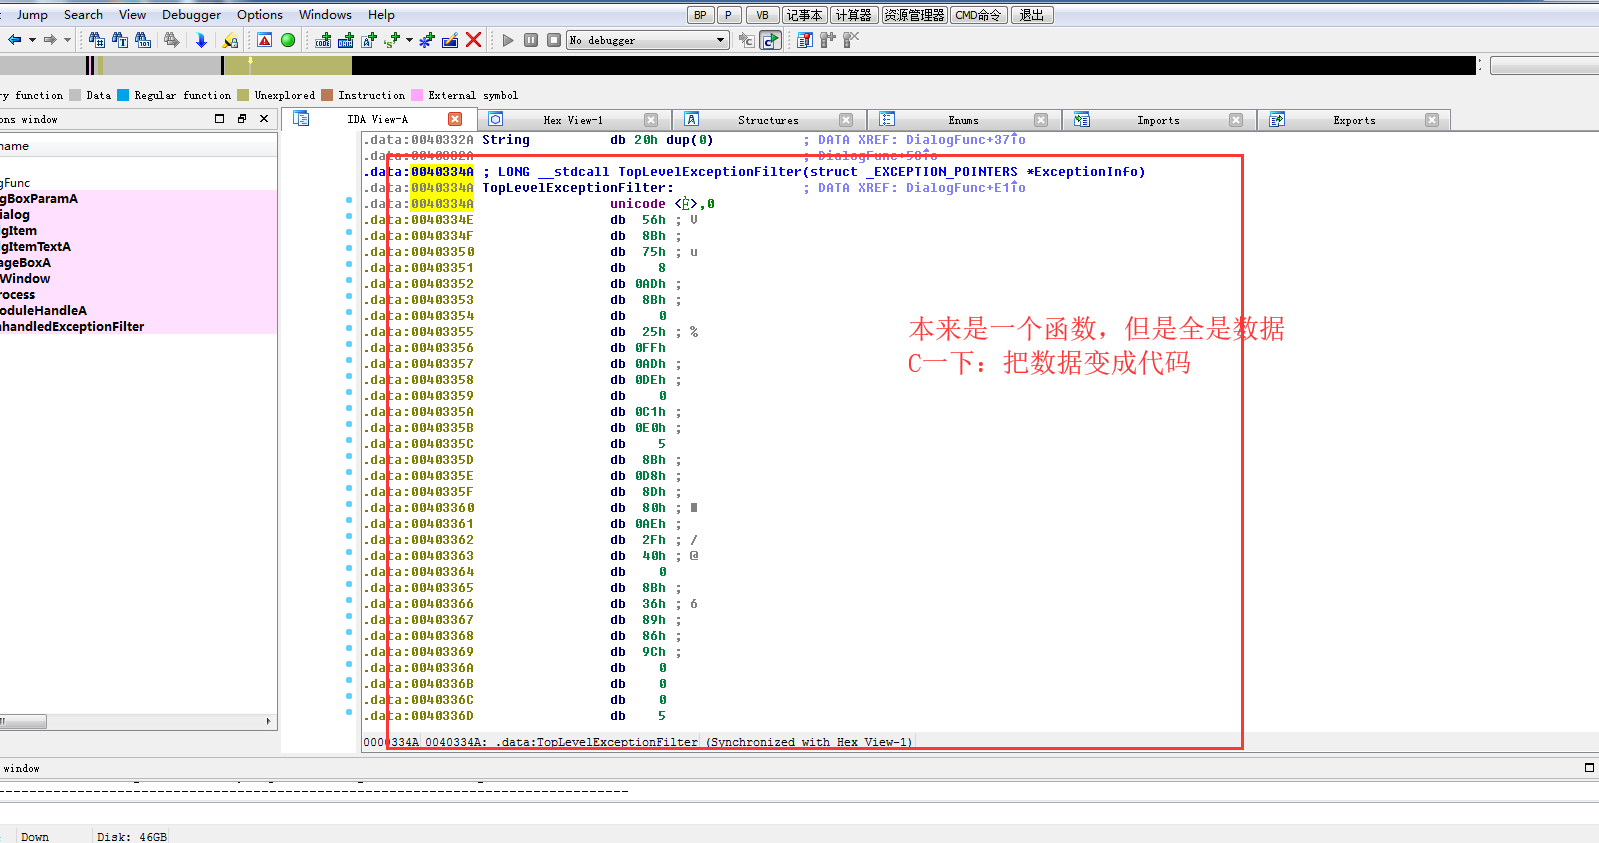The width and height of the screenshot is (1599, 843).
Task: Click the flashlight with warning sign icon
Action: (231, 40)
